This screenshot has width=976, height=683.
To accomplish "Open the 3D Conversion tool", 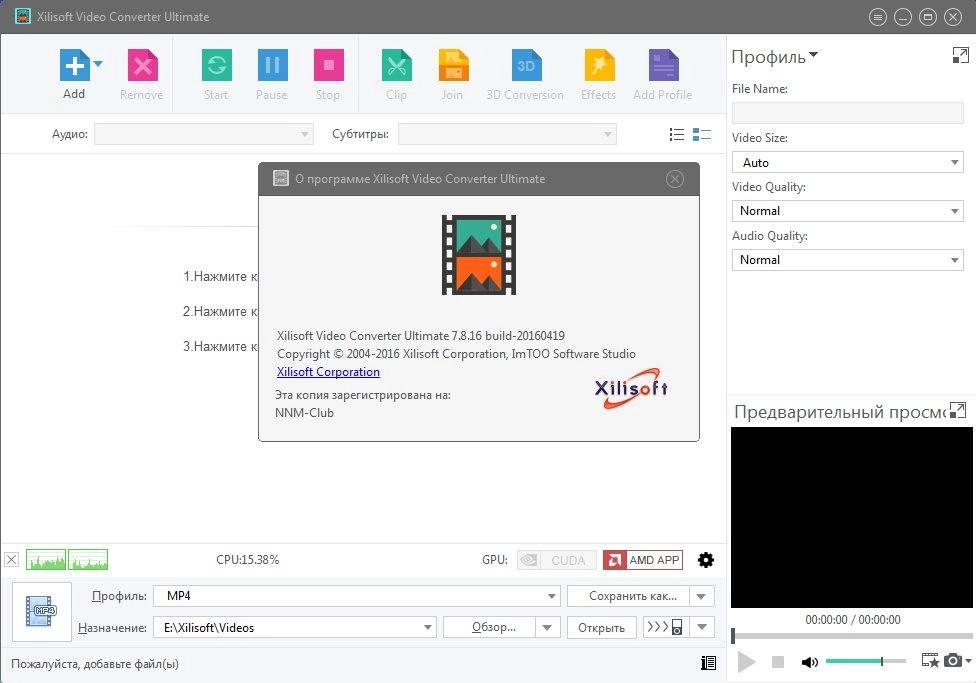I will 526,65.
